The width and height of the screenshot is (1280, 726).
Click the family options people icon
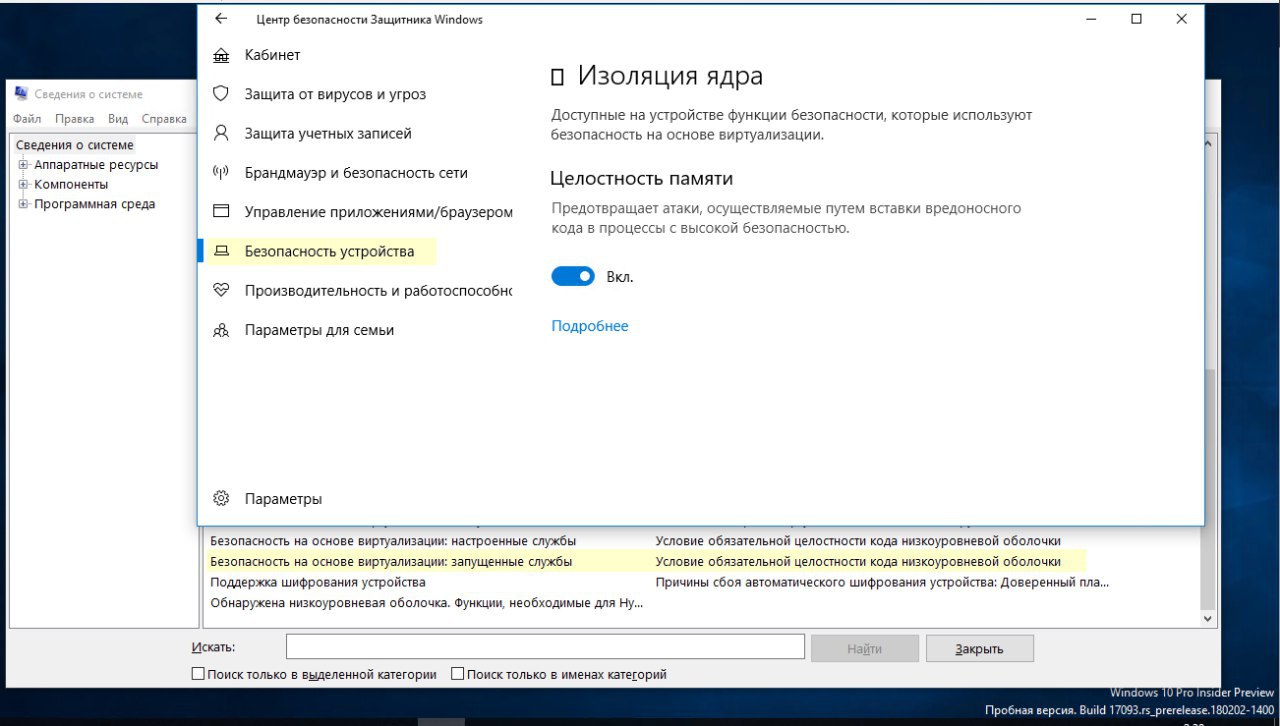(222, 330)
